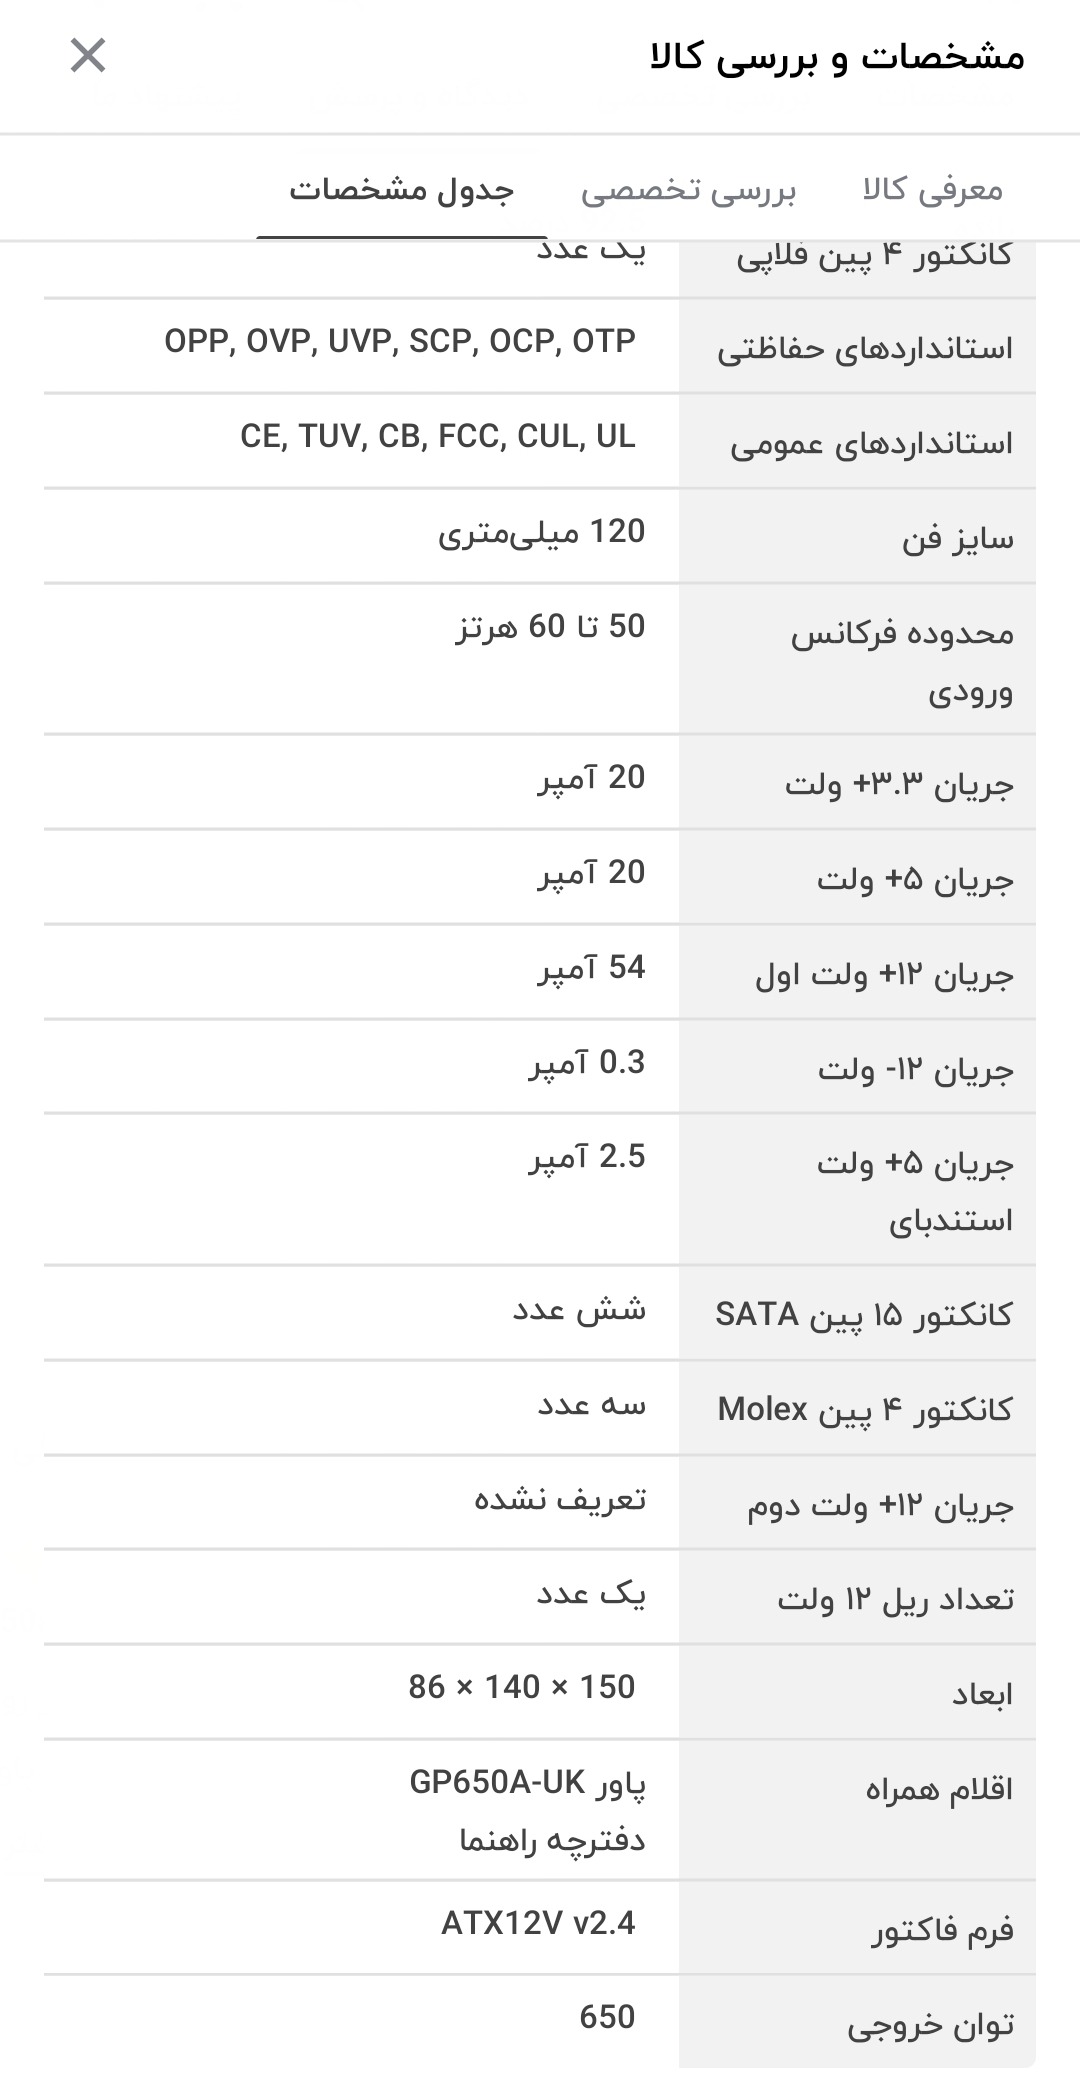Switch to the معرفی کالا tab
Screen dimensions: 1080x2091
click(932, 189)
